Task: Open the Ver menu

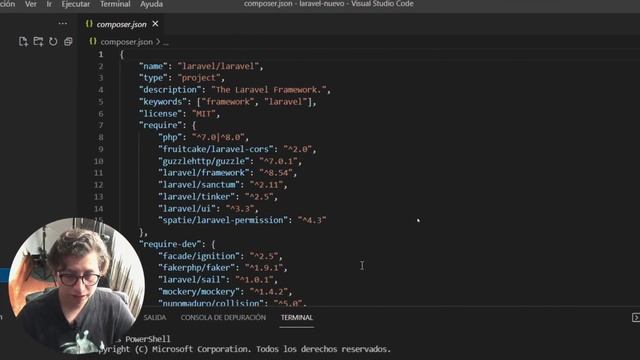Action: click(31, 4)
